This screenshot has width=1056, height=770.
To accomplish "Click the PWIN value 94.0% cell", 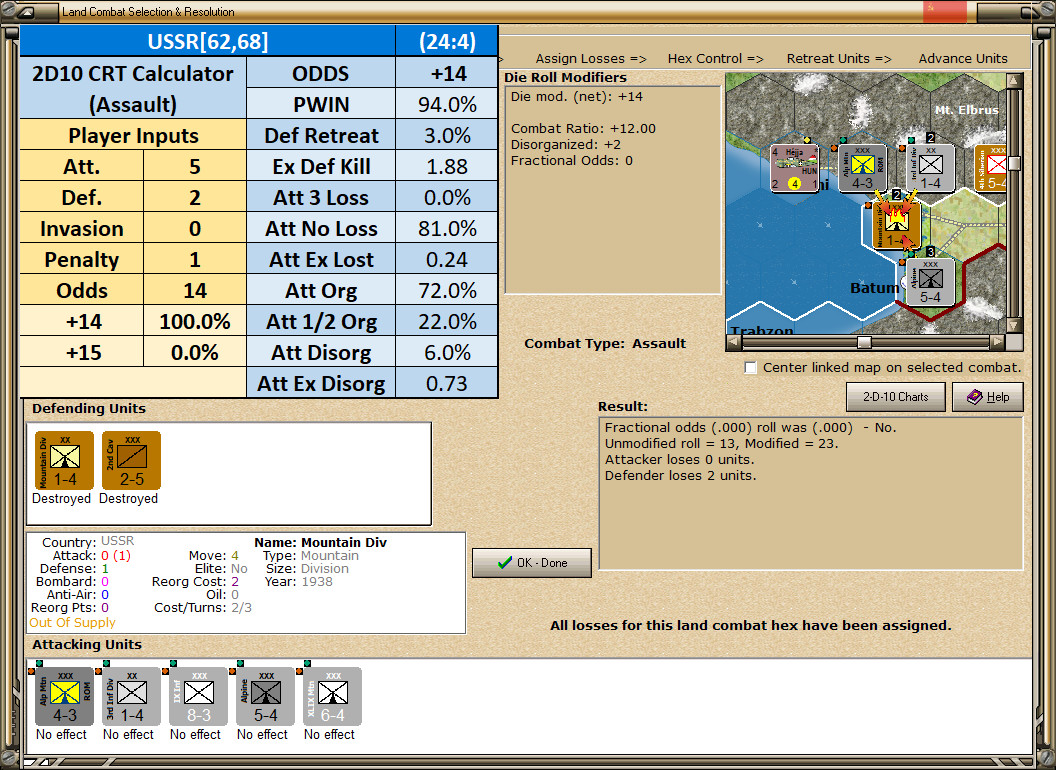I will click(447, 104).
